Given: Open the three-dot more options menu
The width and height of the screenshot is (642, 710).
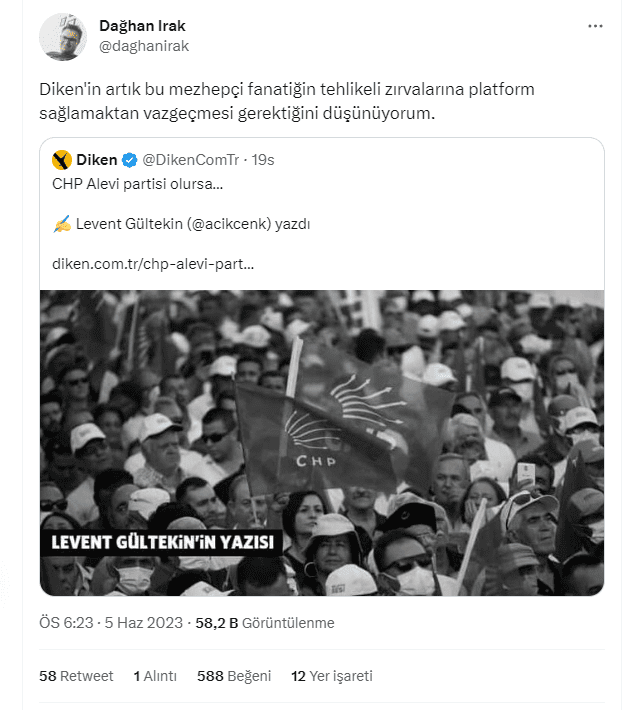Looking at the screenshot, I should (596, 26).
